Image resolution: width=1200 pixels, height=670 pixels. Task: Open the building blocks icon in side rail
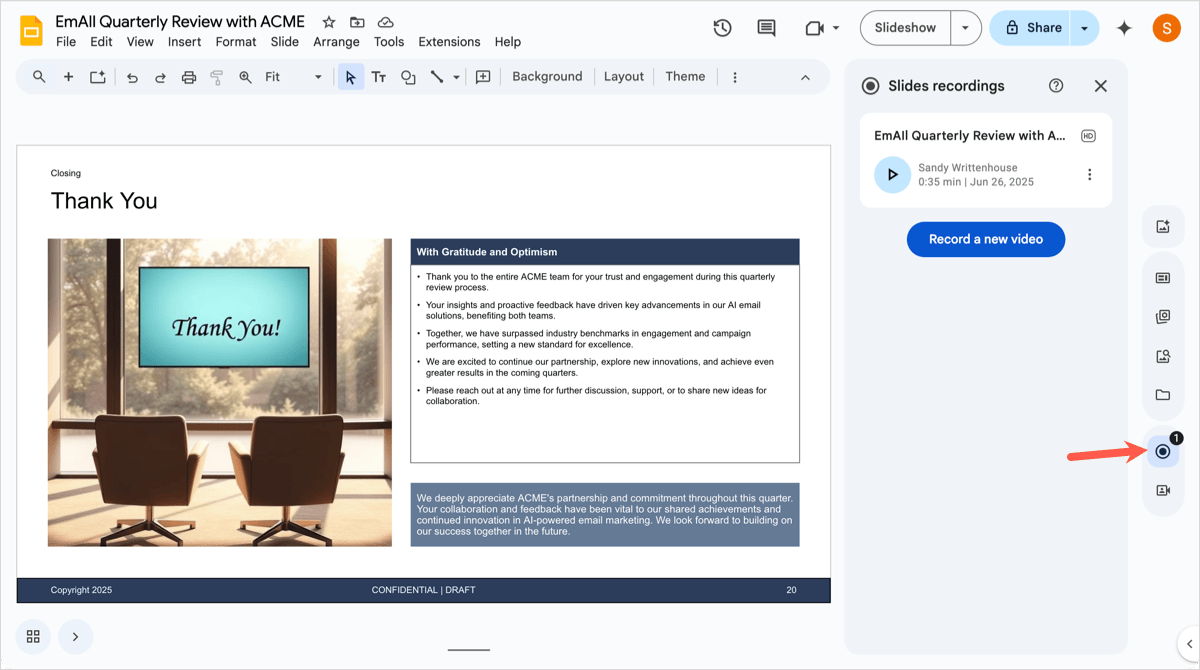pyautogui.click(x=1163, y=317)
